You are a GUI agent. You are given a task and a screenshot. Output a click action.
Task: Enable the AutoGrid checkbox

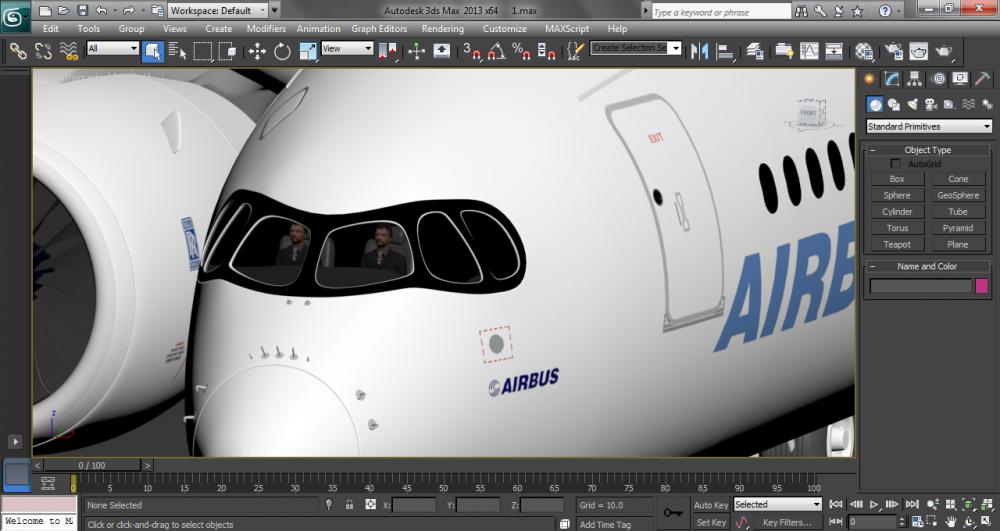[x=896, y=164]
